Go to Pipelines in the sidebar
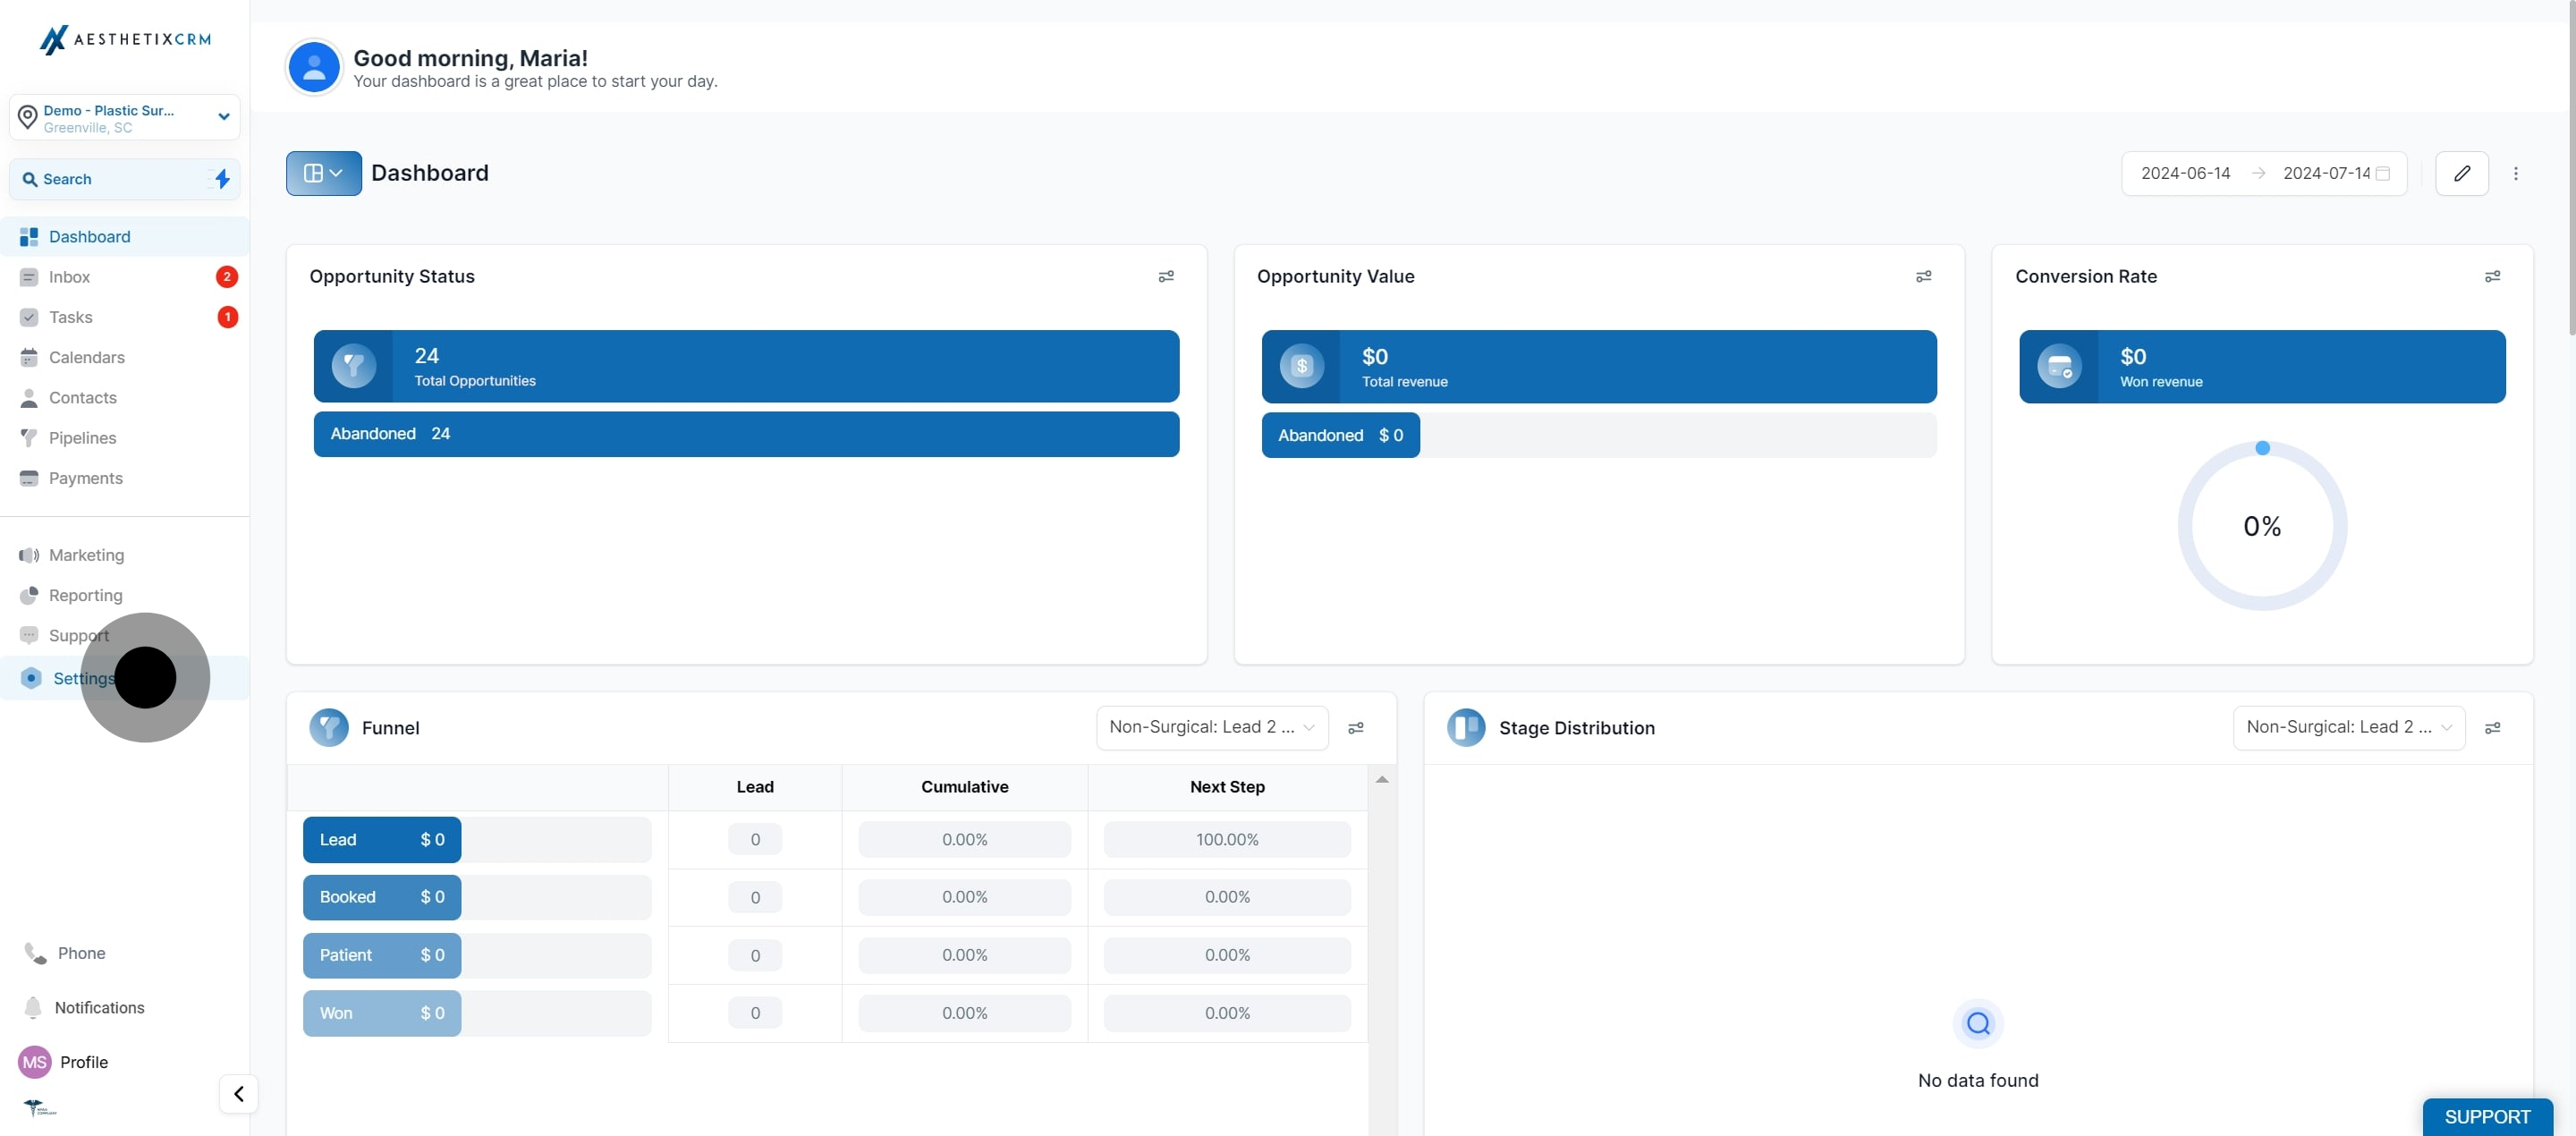This screenshot has width=2576, height=1136. pyautogui.click(x=82, y=438)
